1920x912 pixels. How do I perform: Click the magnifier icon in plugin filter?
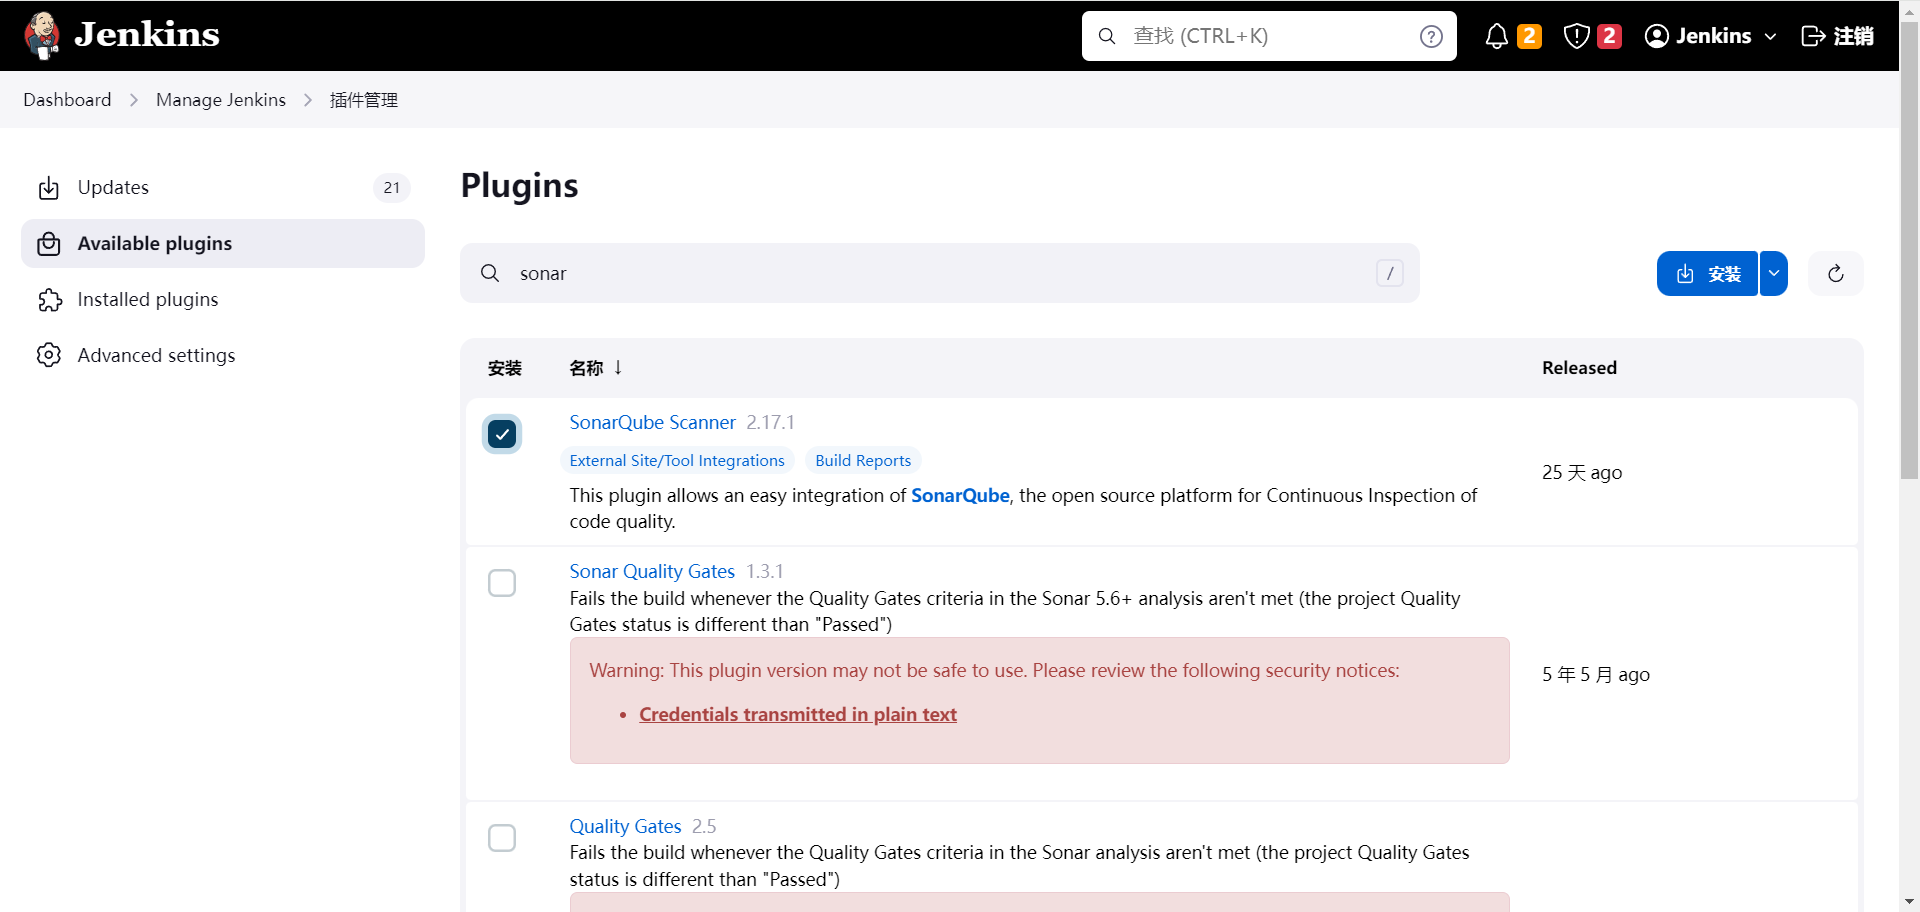click(x=490, y=273)
